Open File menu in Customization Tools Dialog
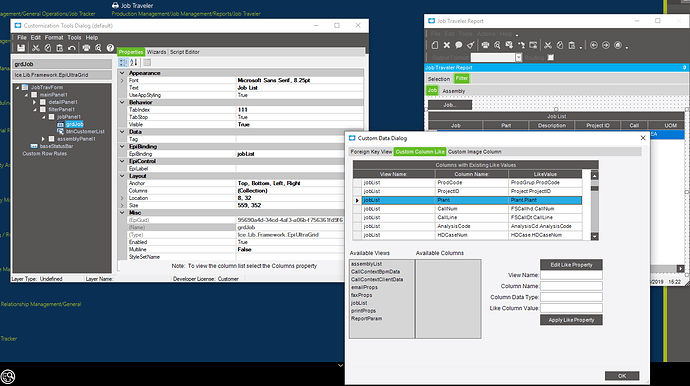Viewport: 690px width, 386px height. [22, 37]
